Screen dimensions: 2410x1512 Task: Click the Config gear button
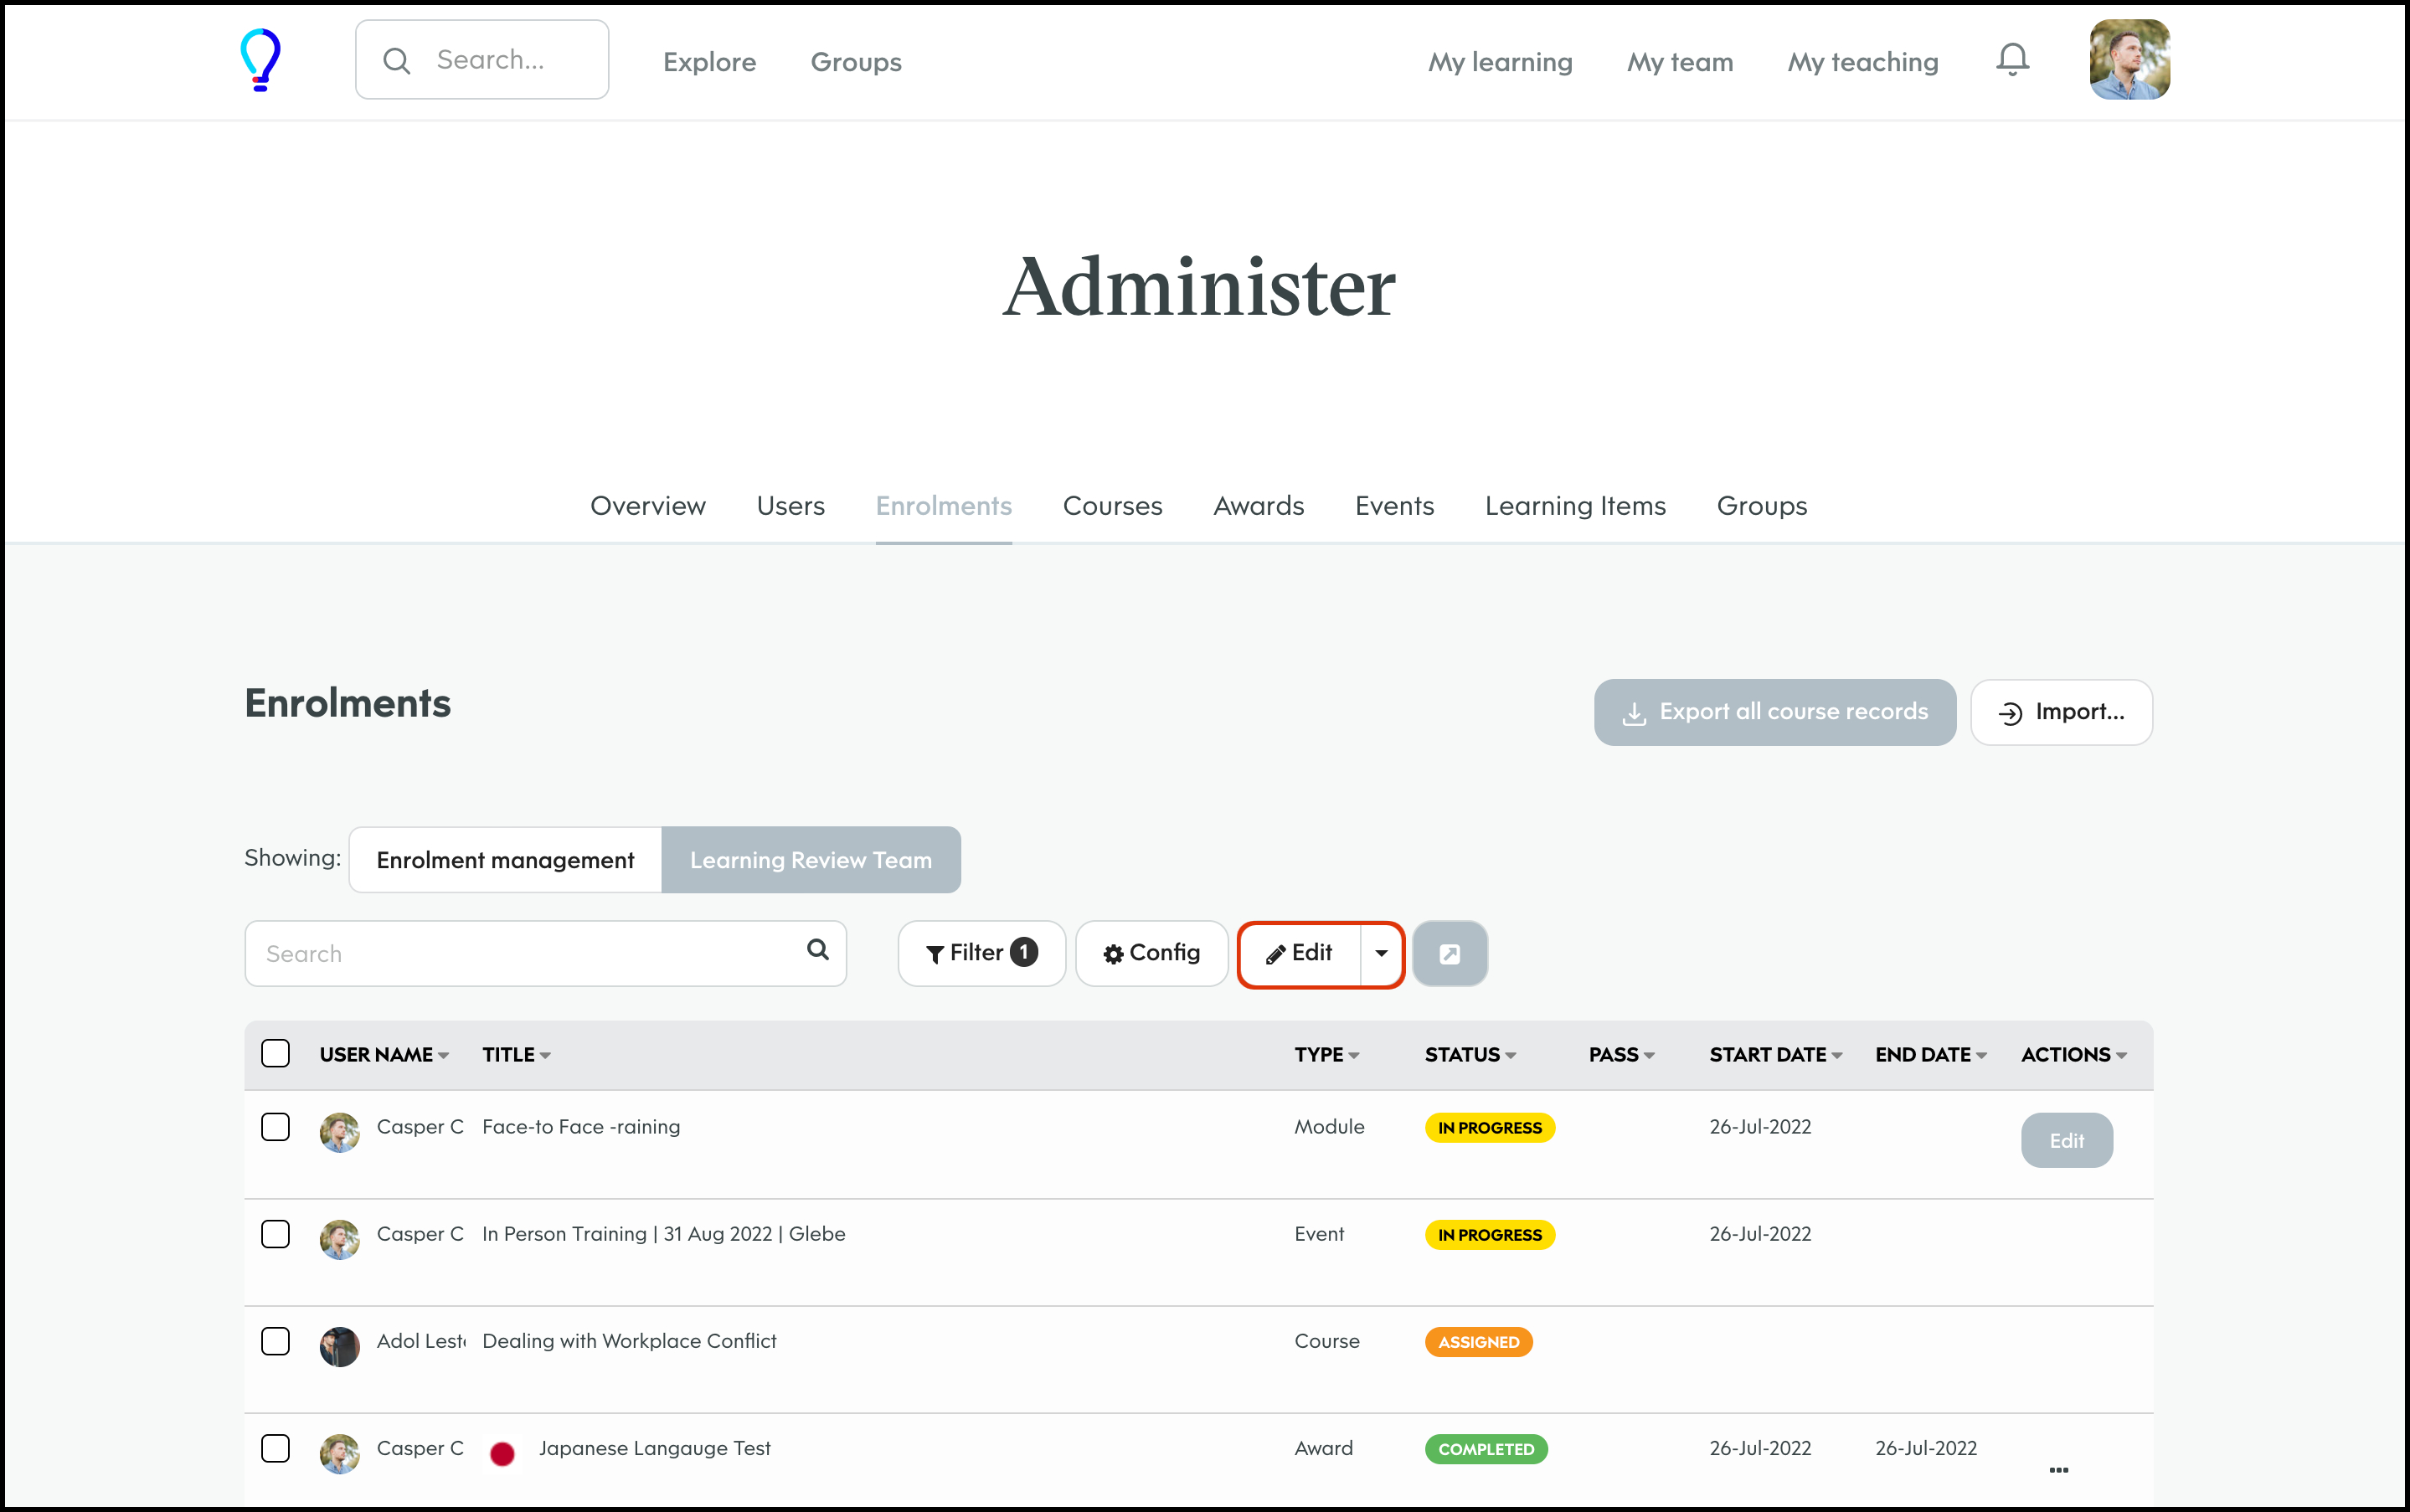point(1151,954)
